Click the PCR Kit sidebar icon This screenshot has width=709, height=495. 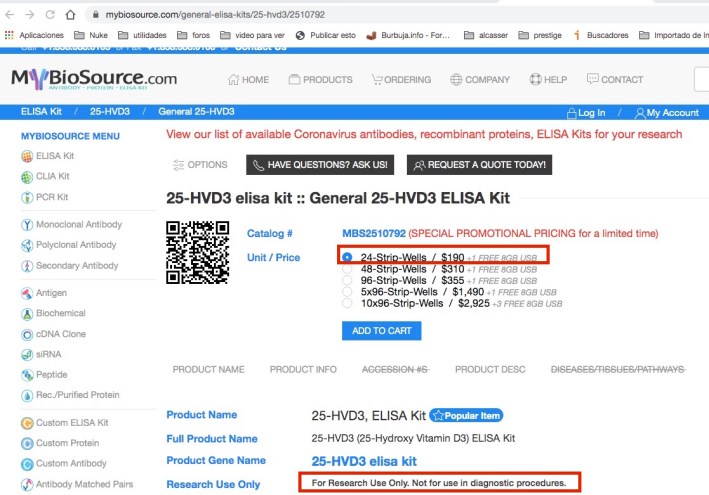coord(27,197)
